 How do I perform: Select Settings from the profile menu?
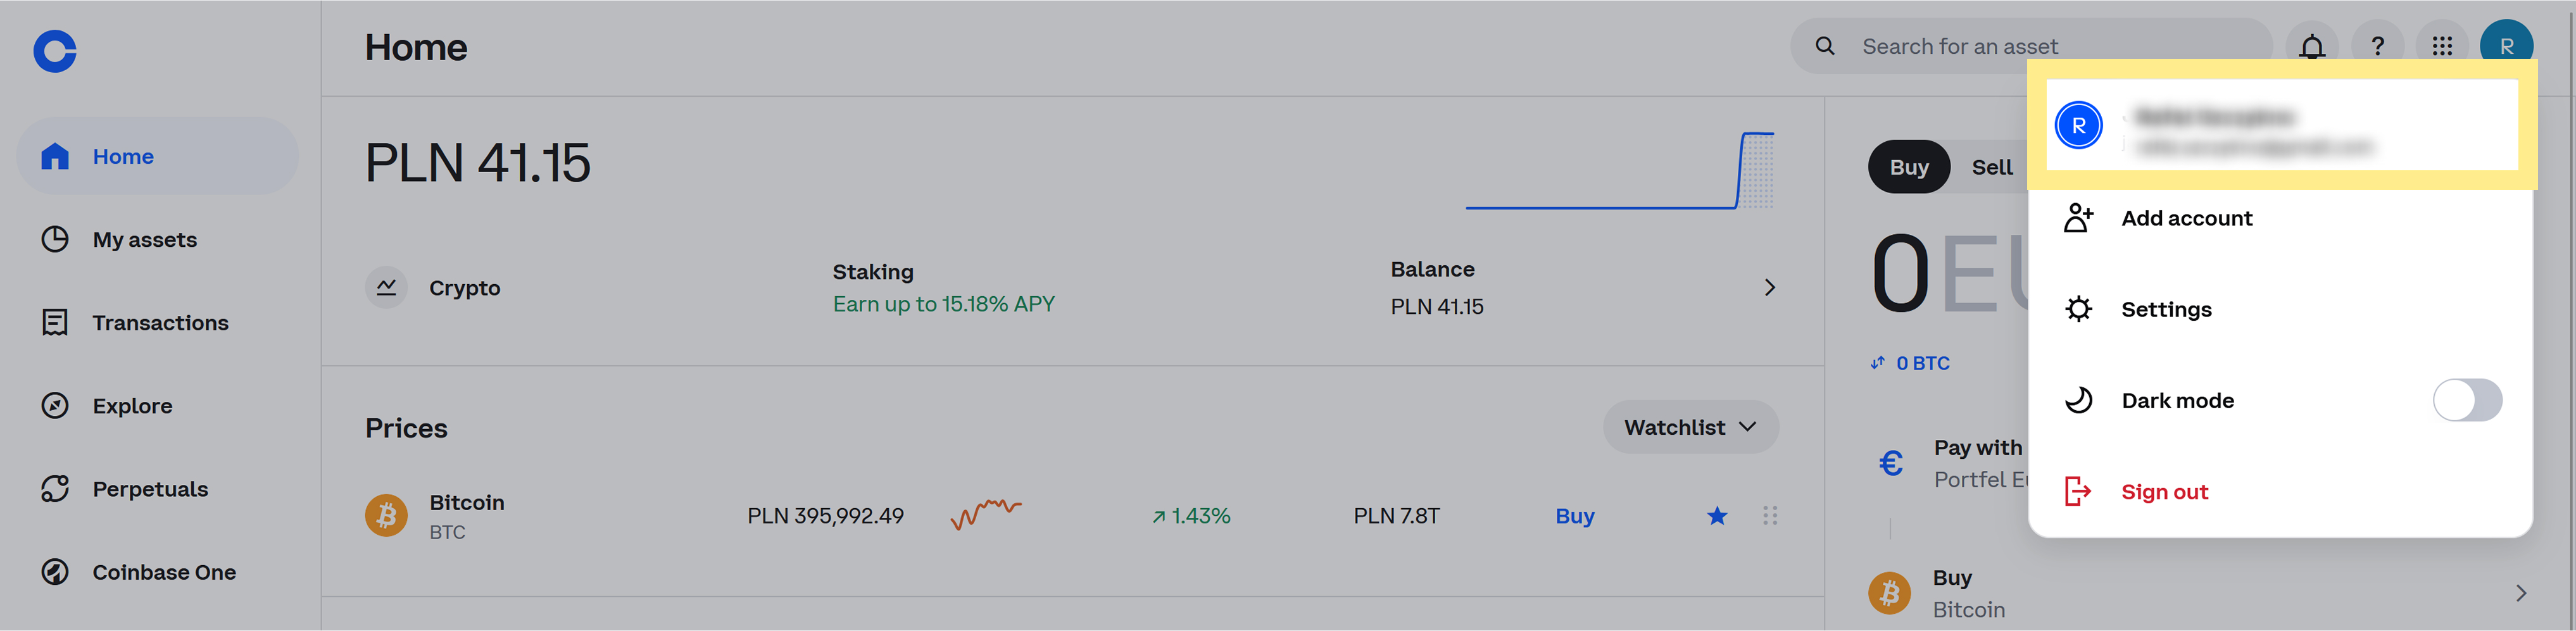2166,309
